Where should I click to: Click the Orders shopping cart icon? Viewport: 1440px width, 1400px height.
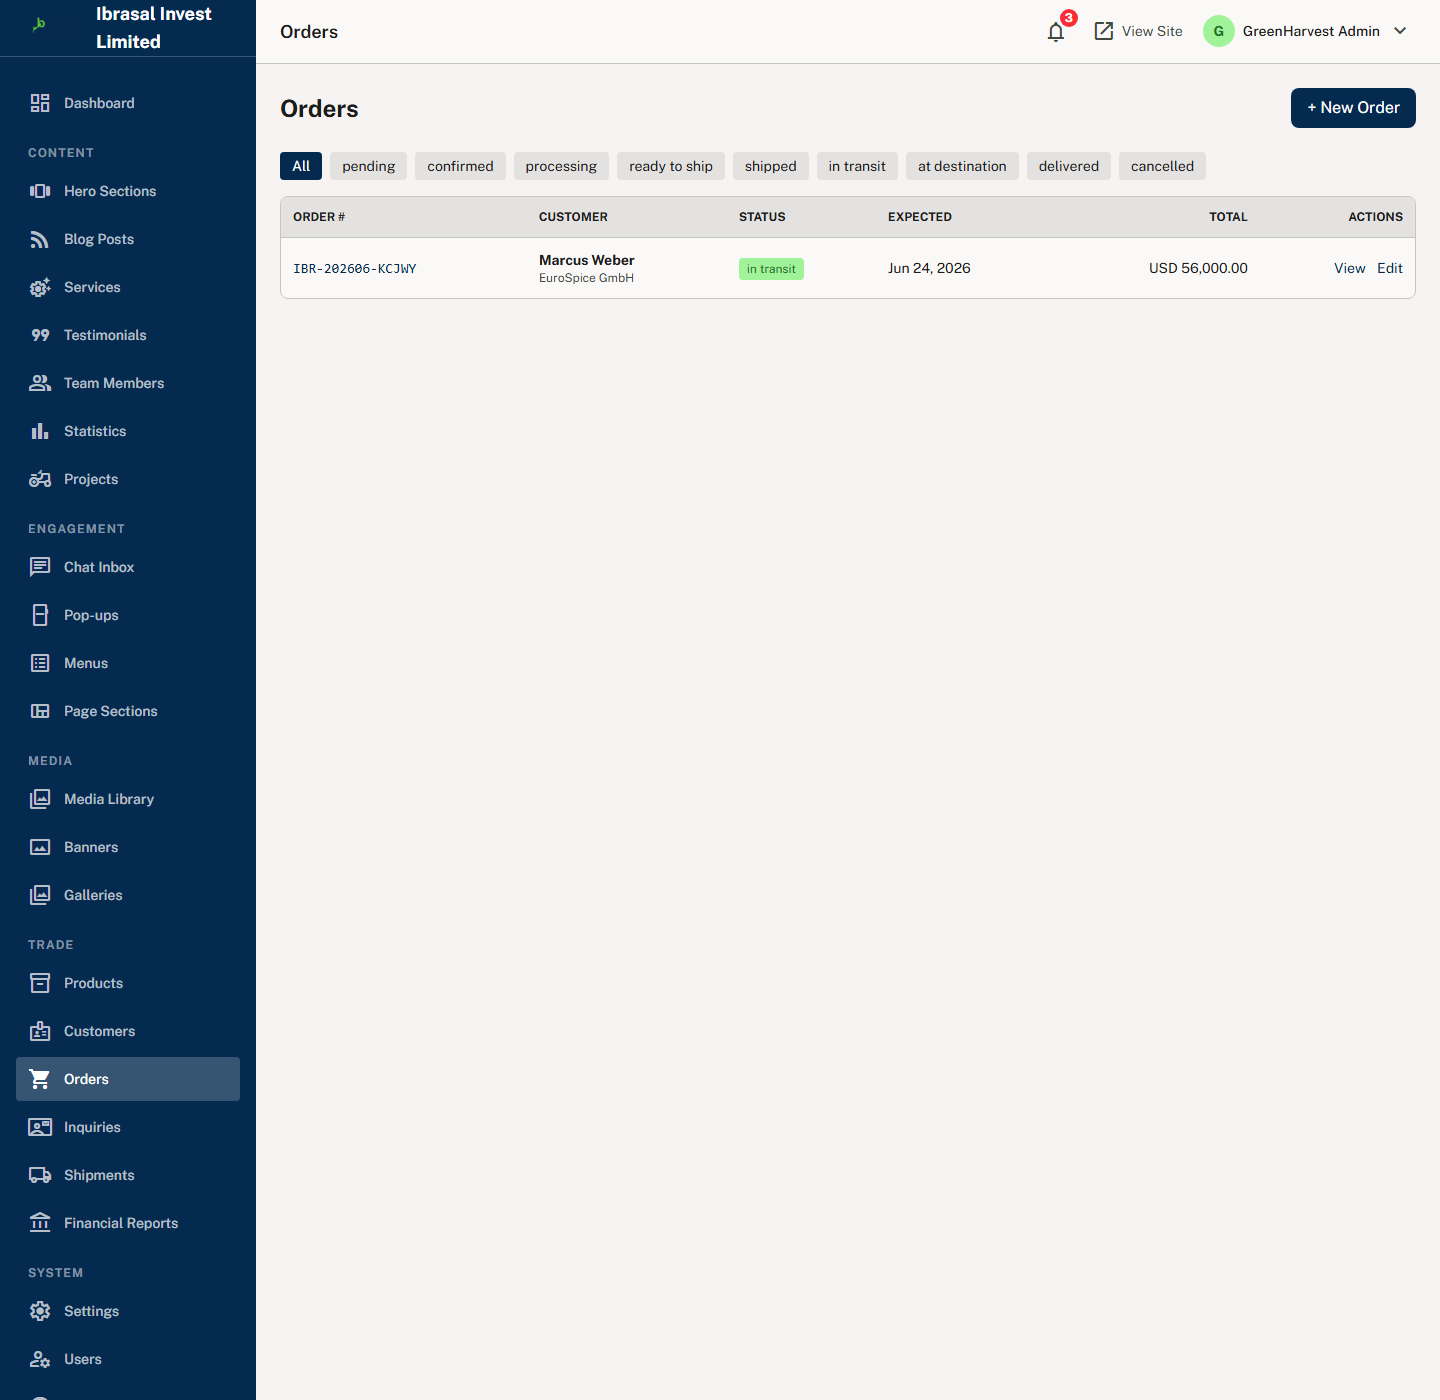(x=40, y=1079)
